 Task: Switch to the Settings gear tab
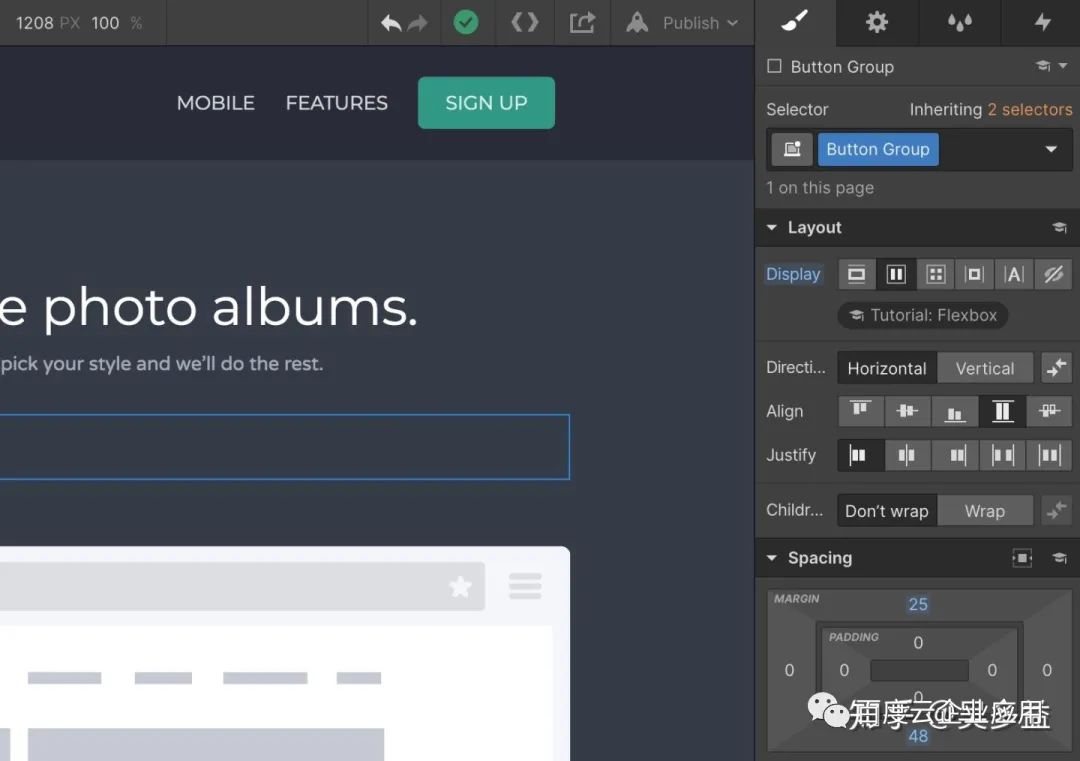(x=877, y=22)
